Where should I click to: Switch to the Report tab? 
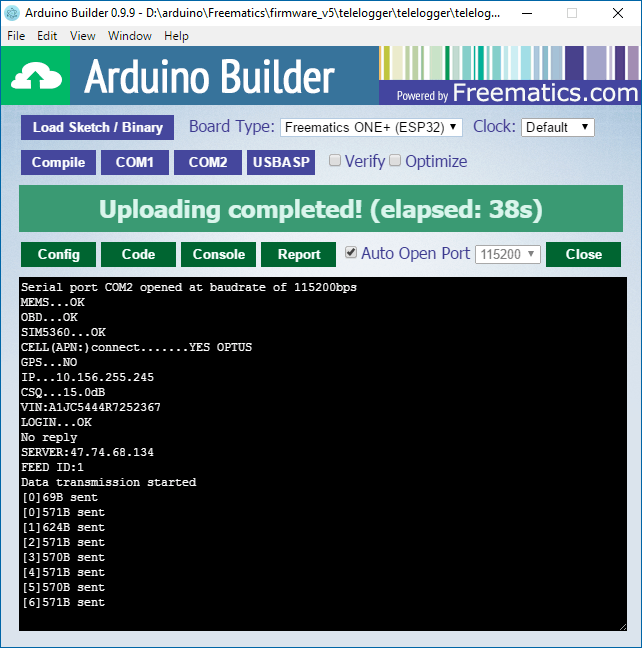coord(298,255)
